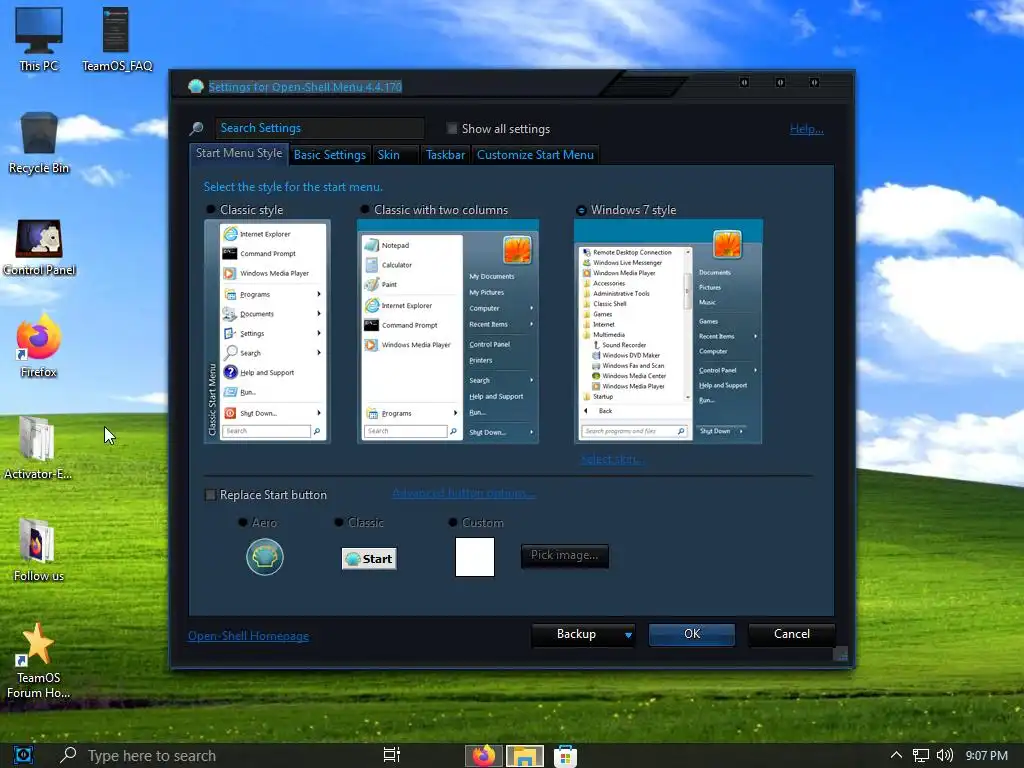Click the Cancel button
This screenshot has width=1024, height=768.
pos(792,634)
